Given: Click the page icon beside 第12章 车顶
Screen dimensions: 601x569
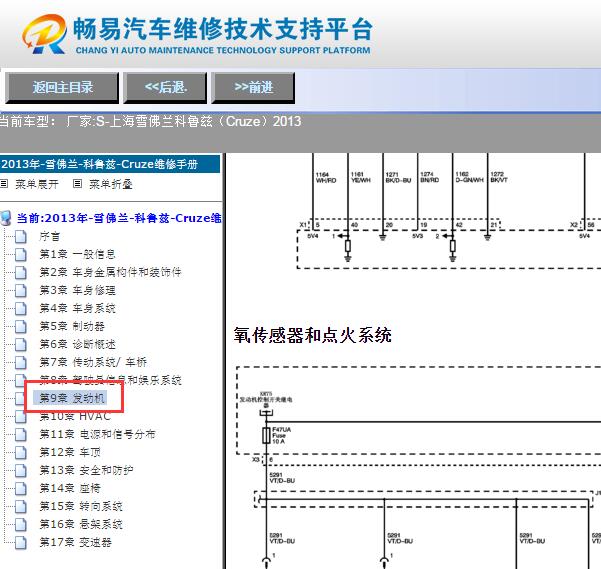Looking at the screenshot, I should (x=21, y=453).
